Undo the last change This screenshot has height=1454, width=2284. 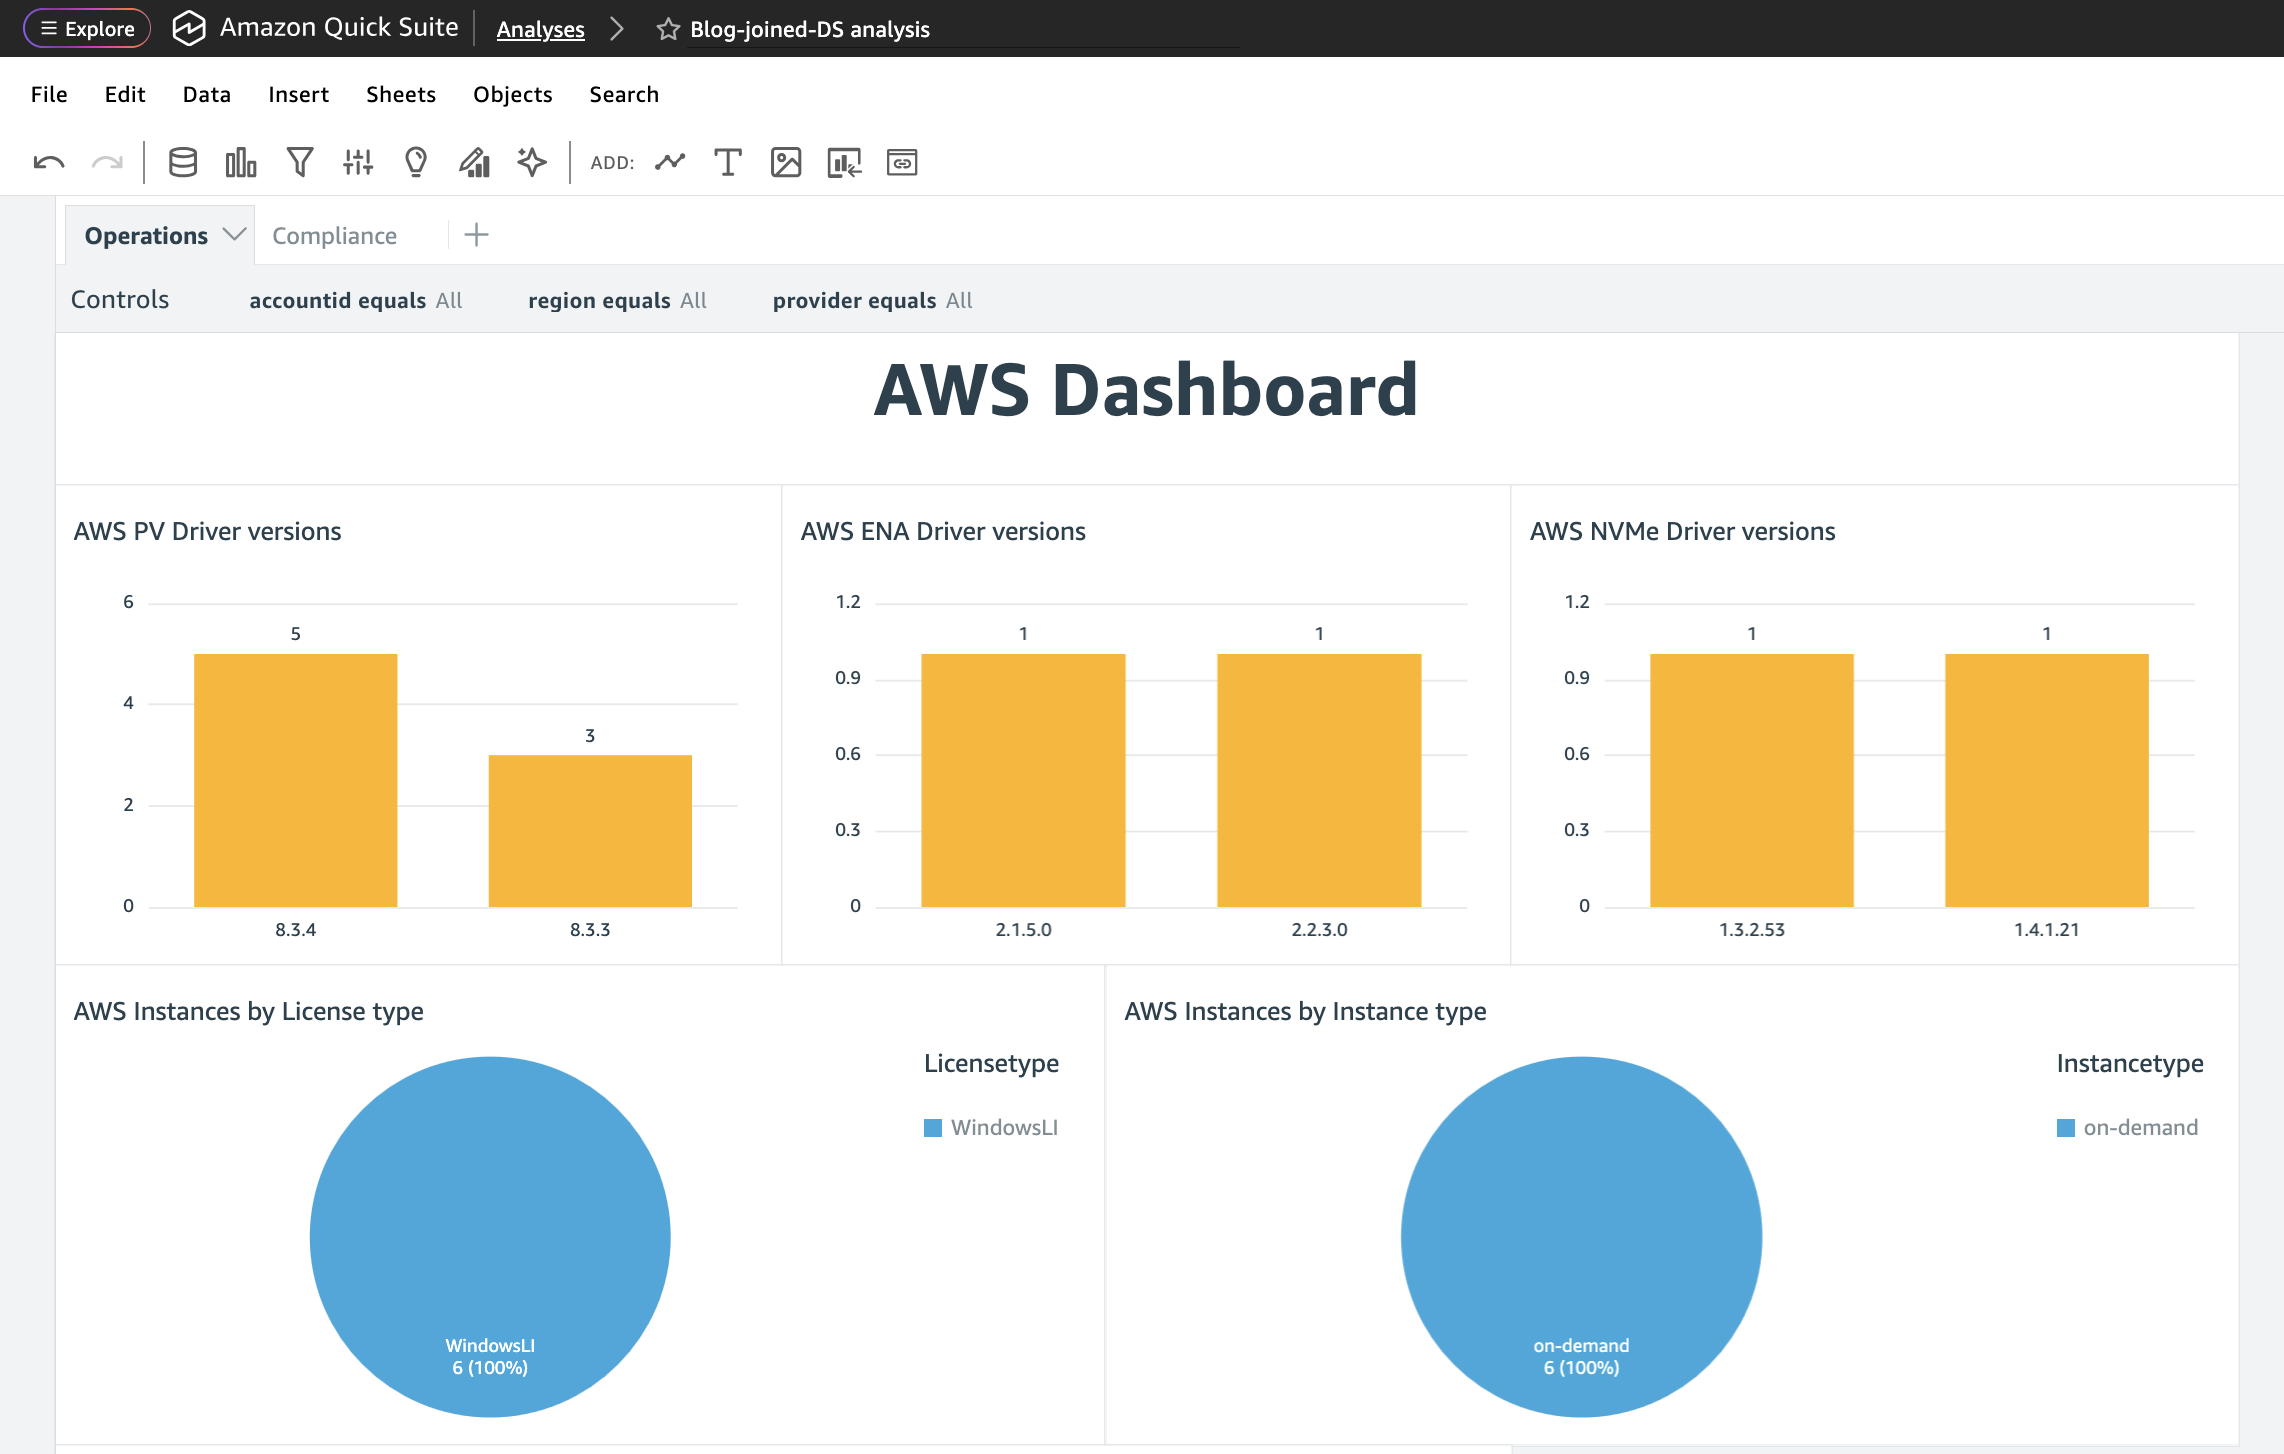pos(47,161)
